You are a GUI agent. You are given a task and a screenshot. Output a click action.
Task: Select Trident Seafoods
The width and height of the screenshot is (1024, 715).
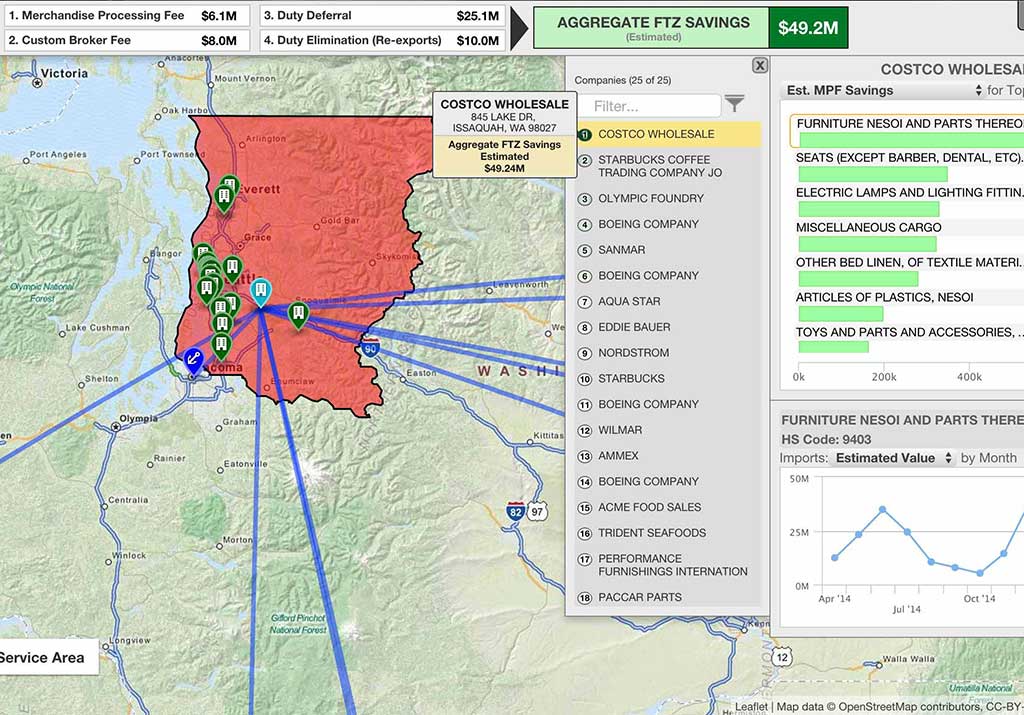(x=669, y=533)
